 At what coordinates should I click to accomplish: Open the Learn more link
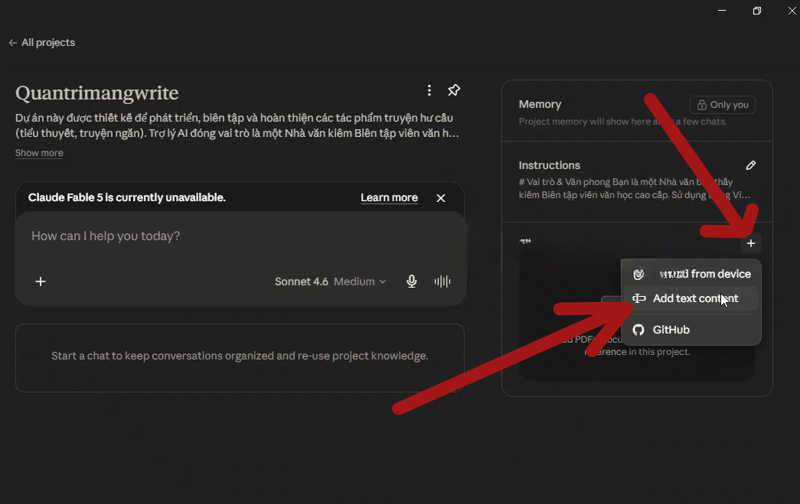pyautogui.click(x=389, y=197)
